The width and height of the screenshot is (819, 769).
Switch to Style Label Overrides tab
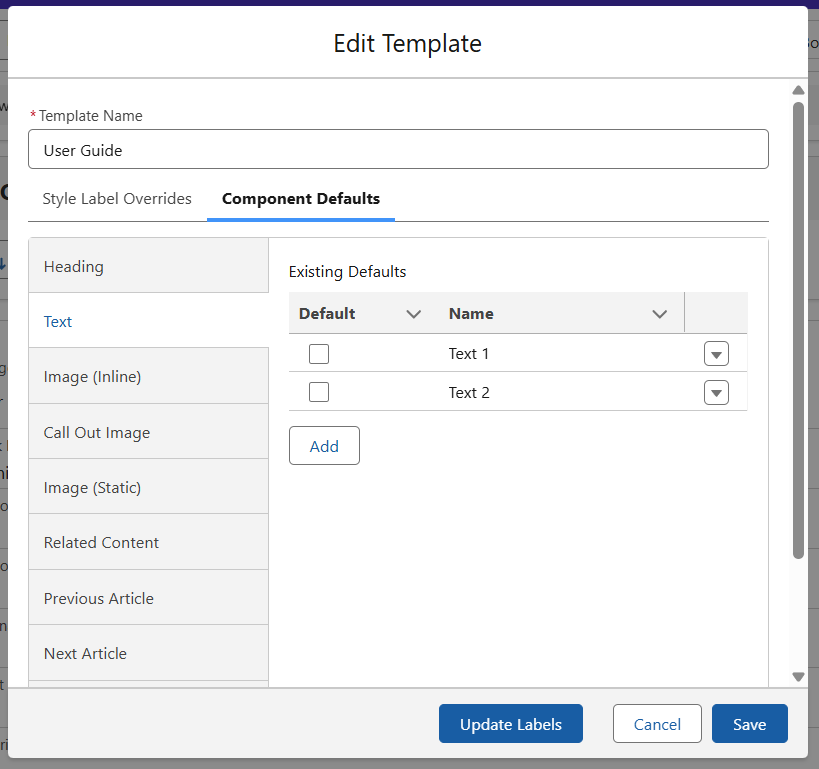pyautogui.click(x=117, y=199)
